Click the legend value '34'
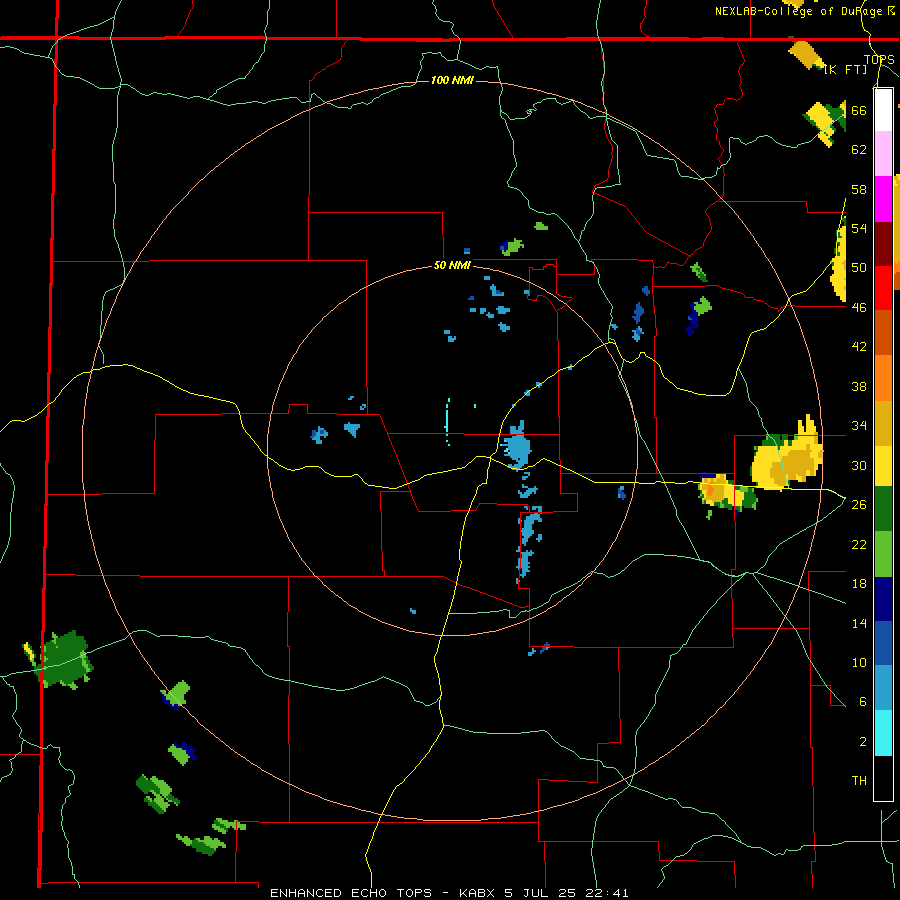 (x=859, y=426)
